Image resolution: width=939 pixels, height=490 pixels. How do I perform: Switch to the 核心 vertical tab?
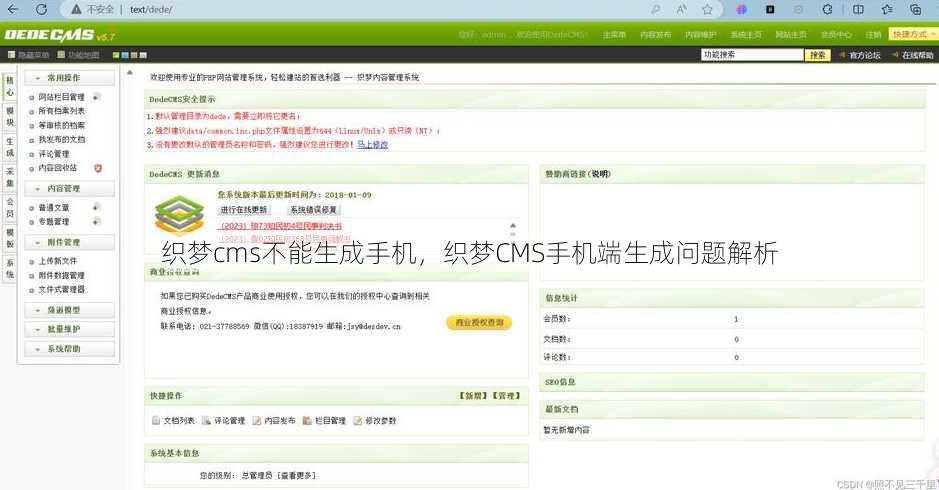click(10, 86)
